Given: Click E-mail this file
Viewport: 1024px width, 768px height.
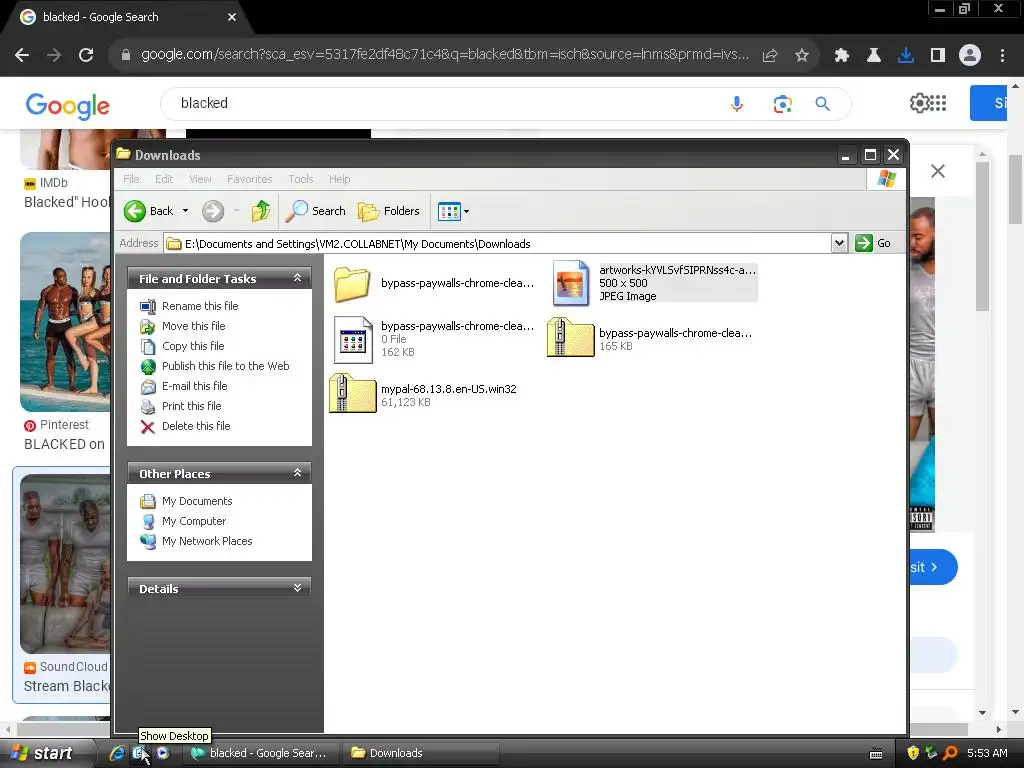Looking at the screenshot, I should (195, 386).
